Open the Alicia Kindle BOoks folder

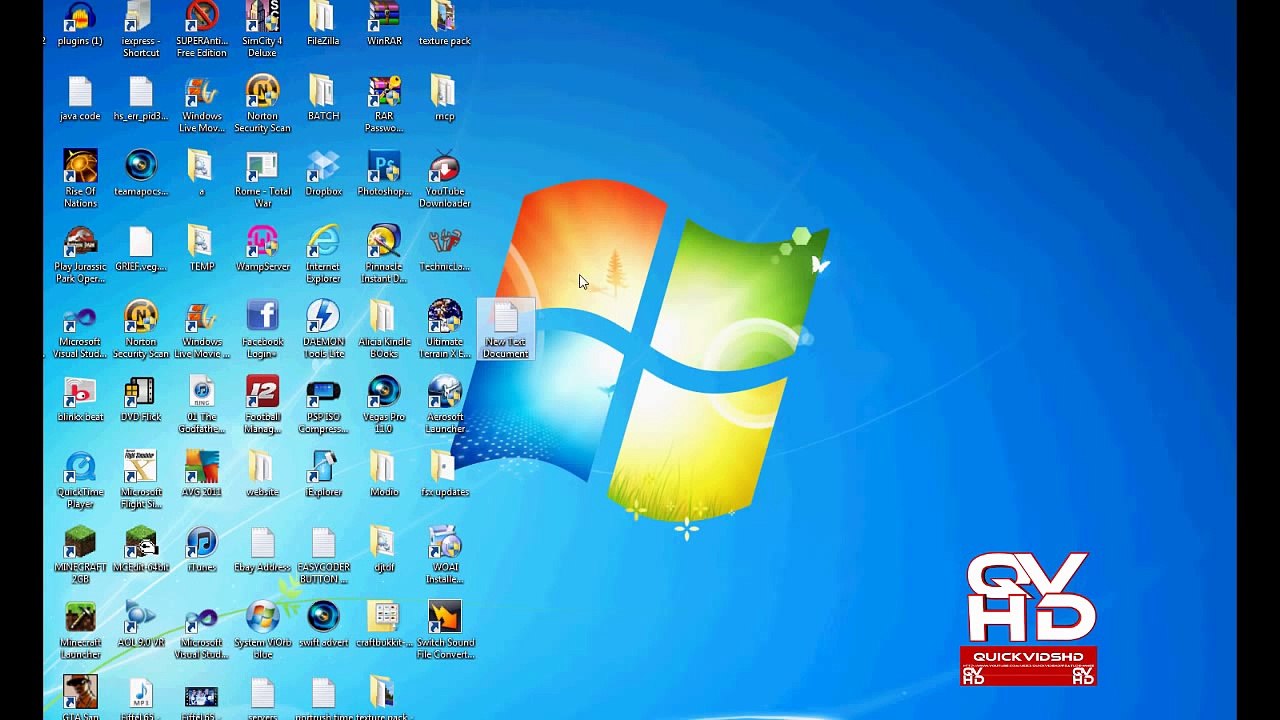(384, 329)
